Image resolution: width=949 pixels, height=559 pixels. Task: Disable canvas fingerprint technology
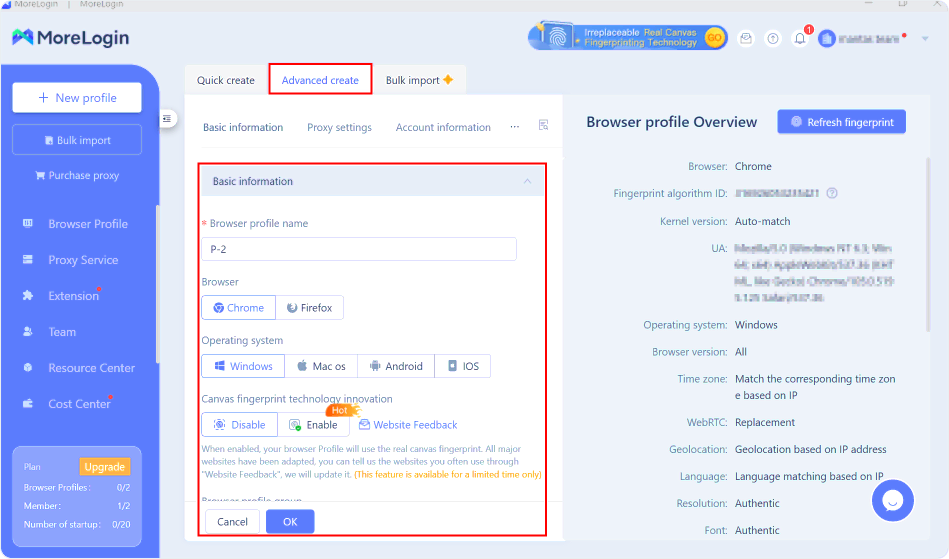click(240, 425)
